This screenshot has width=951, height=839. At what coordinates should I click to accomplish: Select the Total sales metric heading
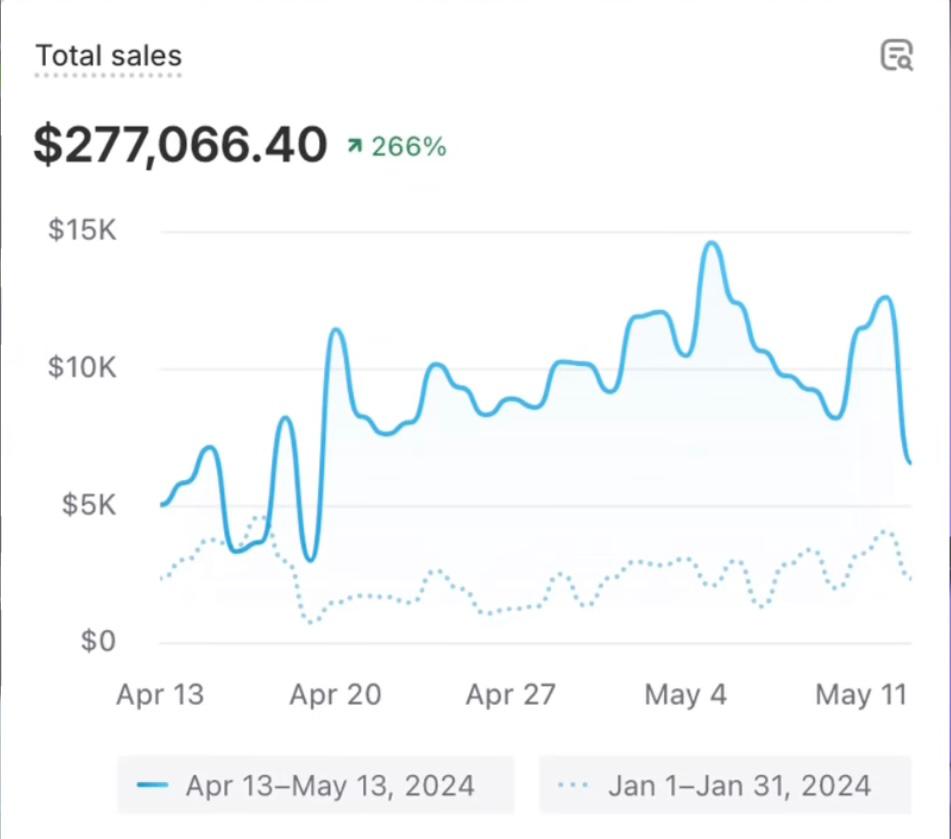[x=107, y=57]
